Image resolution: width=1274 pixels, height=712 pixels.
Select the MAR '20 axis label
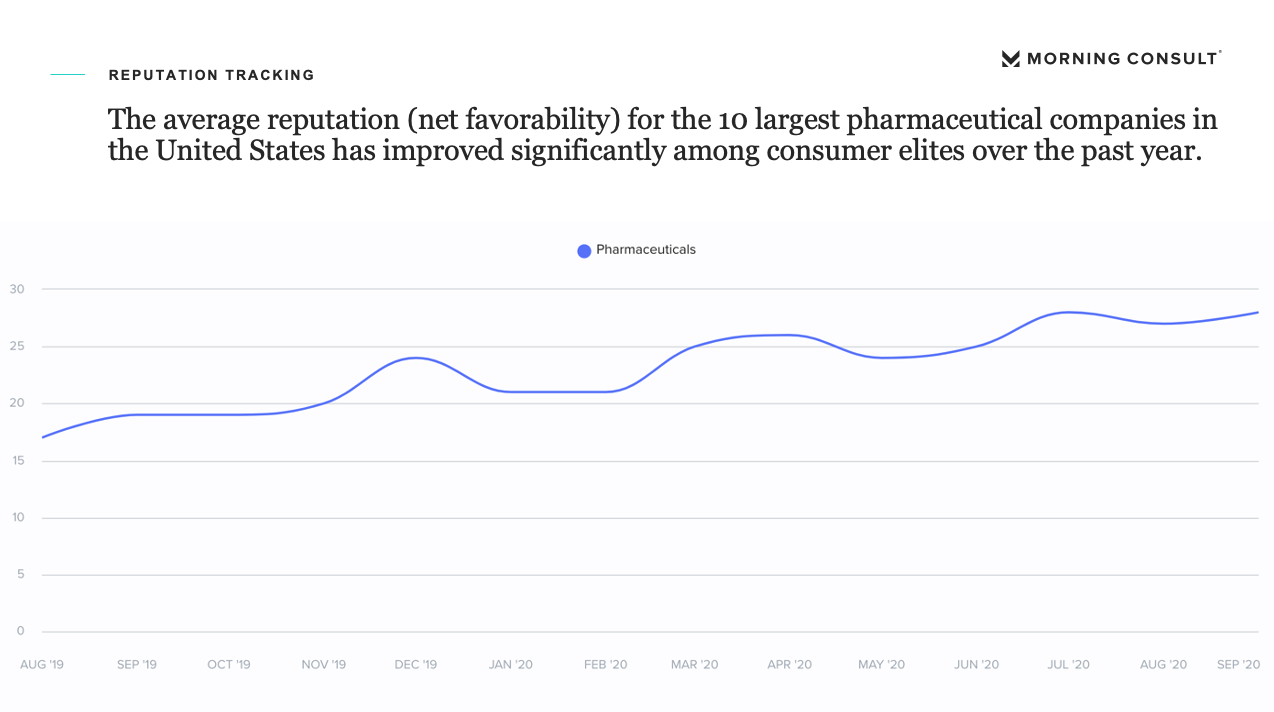coord(694,665)
